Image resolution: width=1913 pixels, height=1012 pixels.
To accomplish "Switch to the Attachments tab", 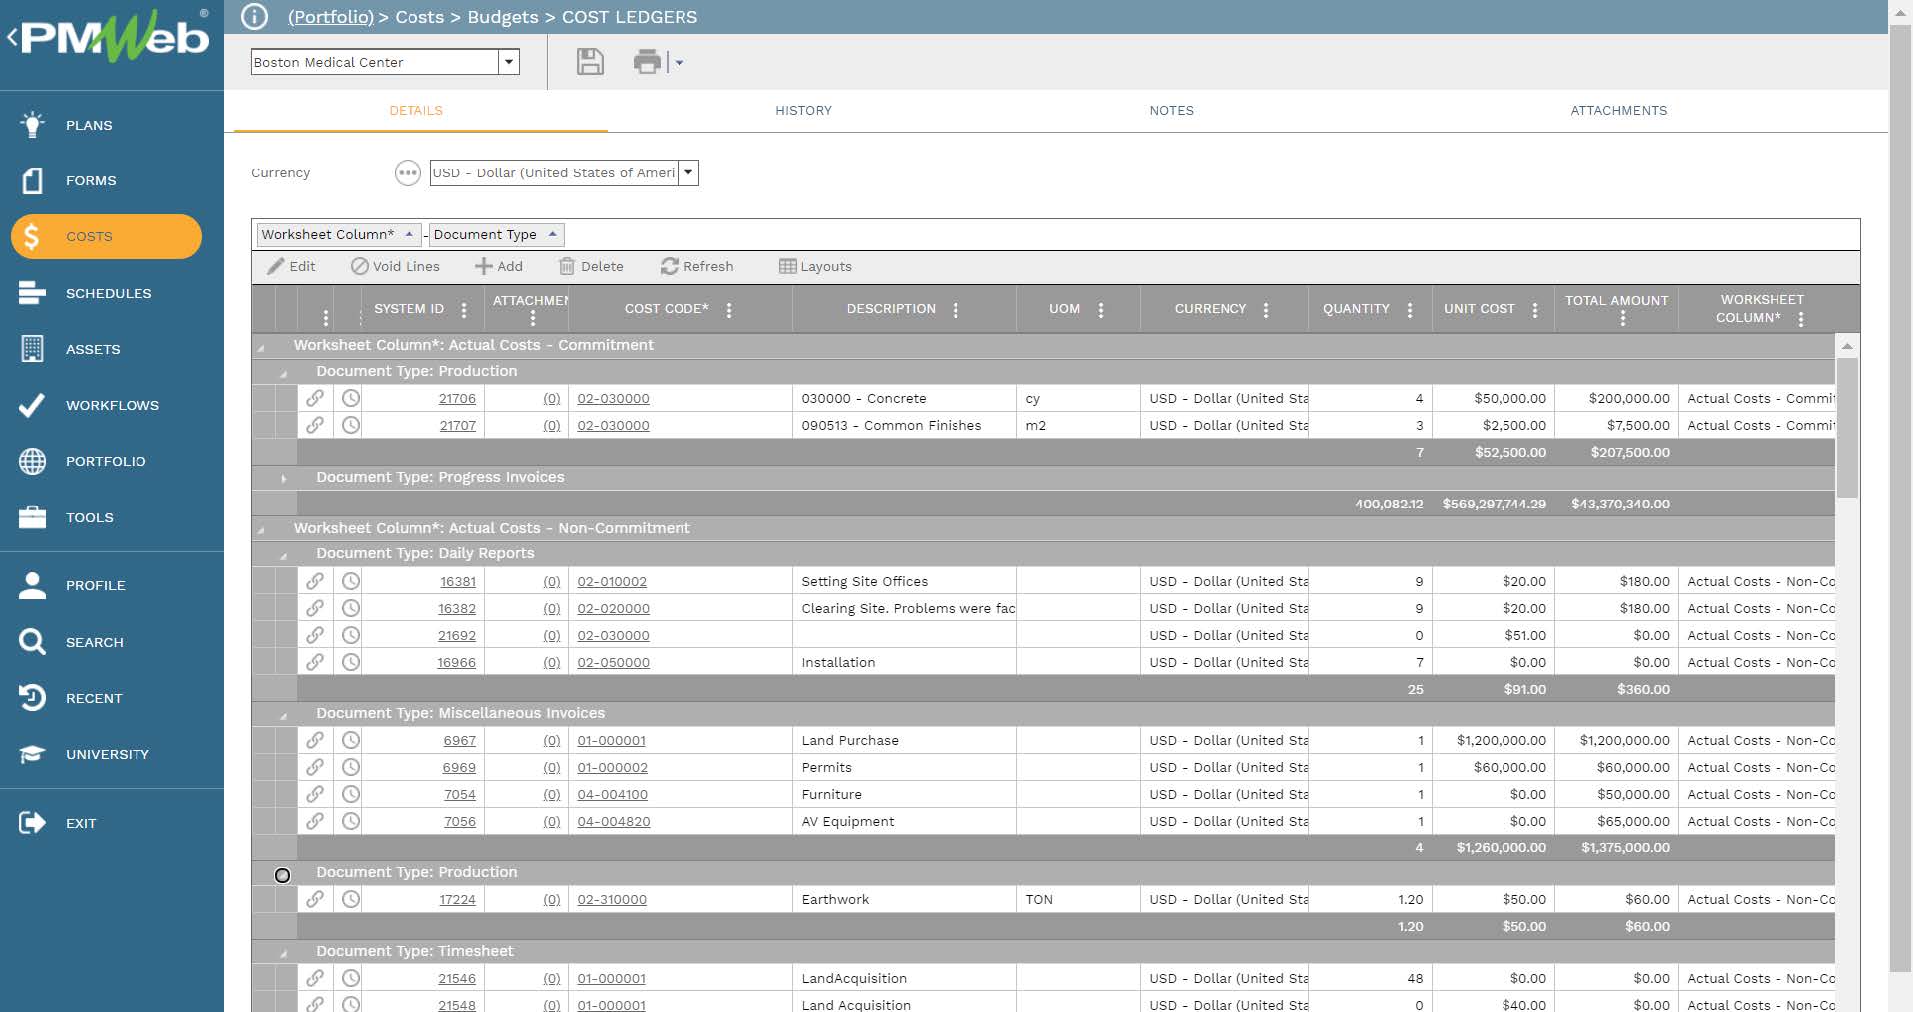I will [x=1618, y=111].
